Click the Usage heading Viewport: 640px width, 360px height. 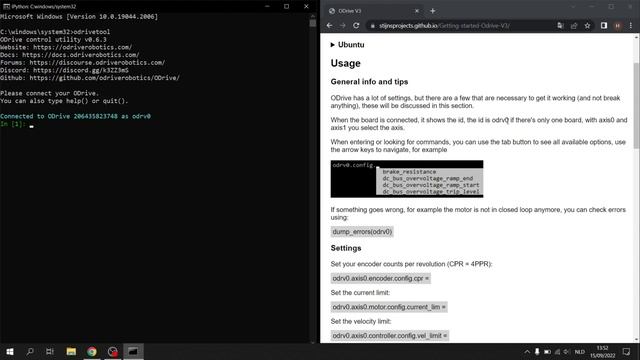[x=346, y=63]
